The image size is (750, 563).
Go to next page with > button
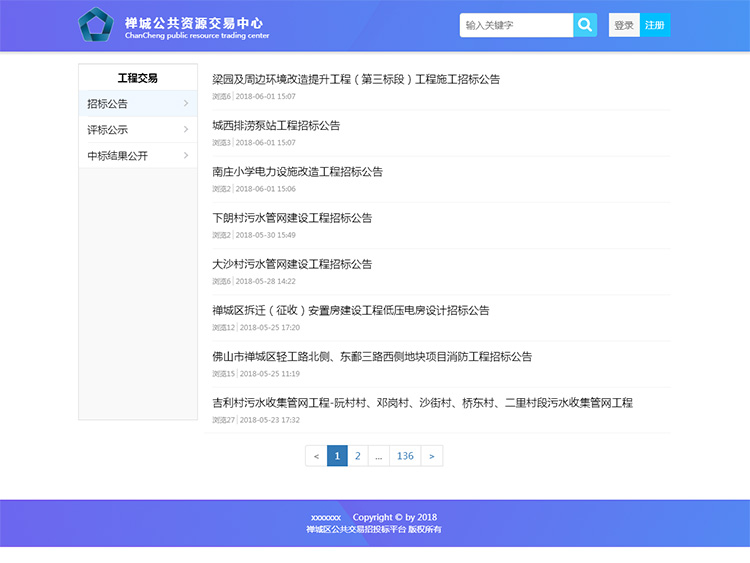pyautogui.click(x=432, y=456)
